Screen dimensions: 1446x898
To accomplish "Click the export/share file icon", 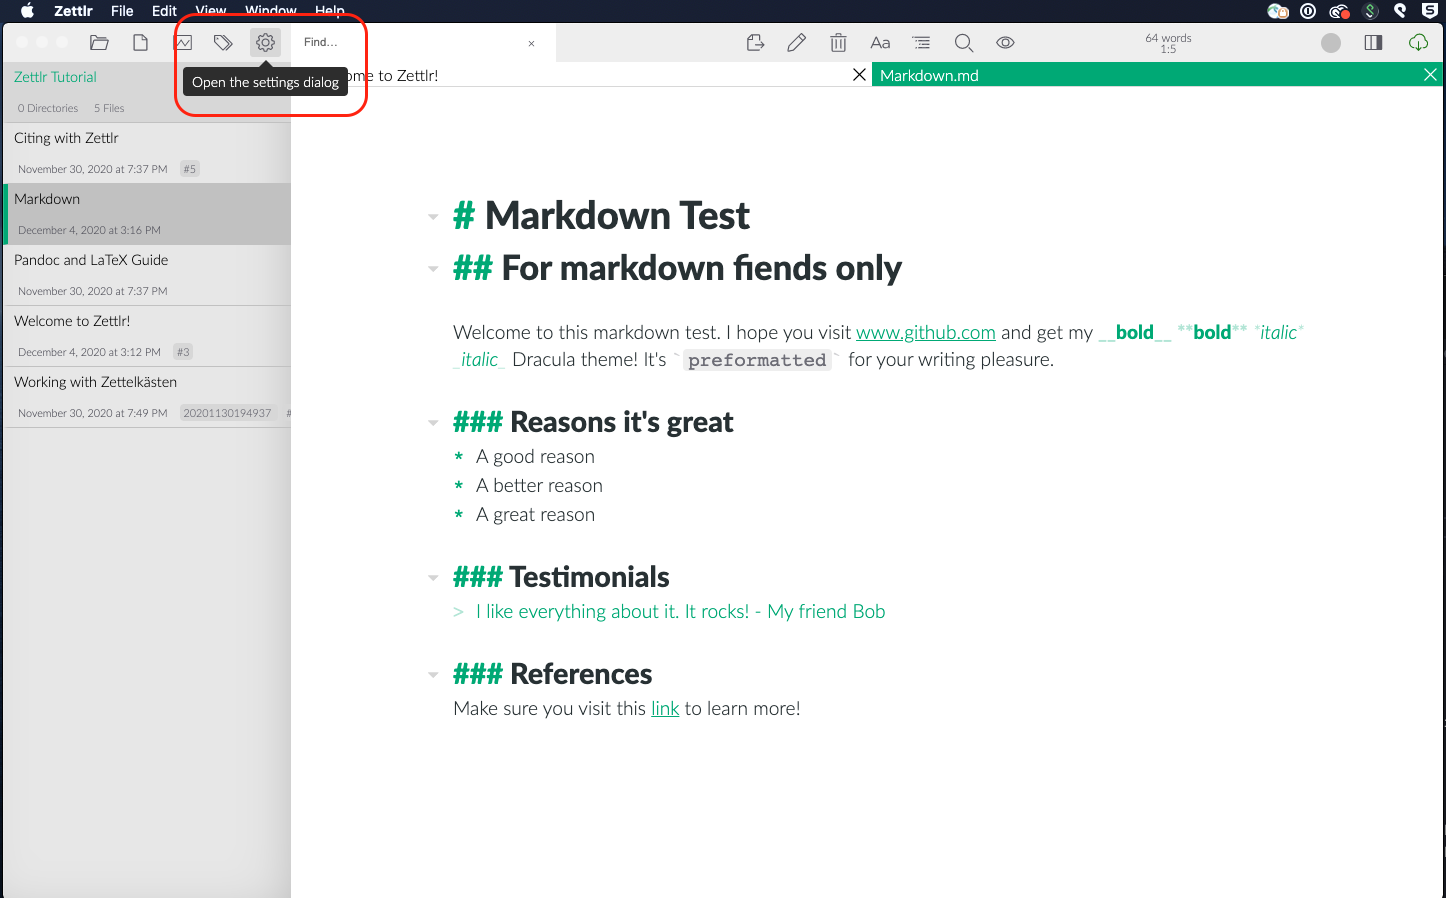I will 755,42.
